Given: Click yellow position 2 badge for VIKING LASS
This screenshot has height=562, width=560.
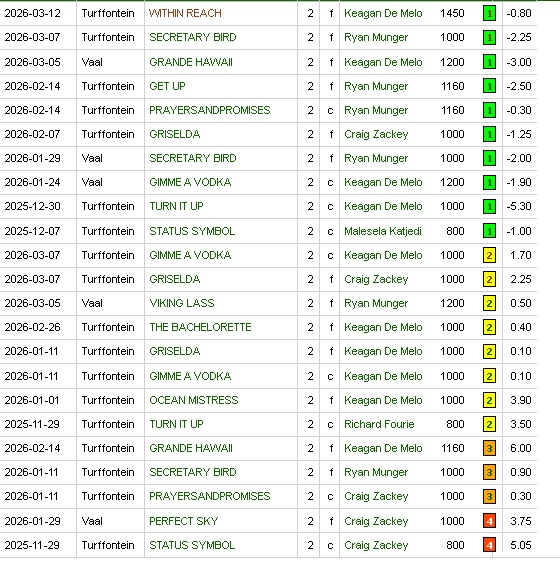Looking at the screenshot, I should (x=489, y=304).
